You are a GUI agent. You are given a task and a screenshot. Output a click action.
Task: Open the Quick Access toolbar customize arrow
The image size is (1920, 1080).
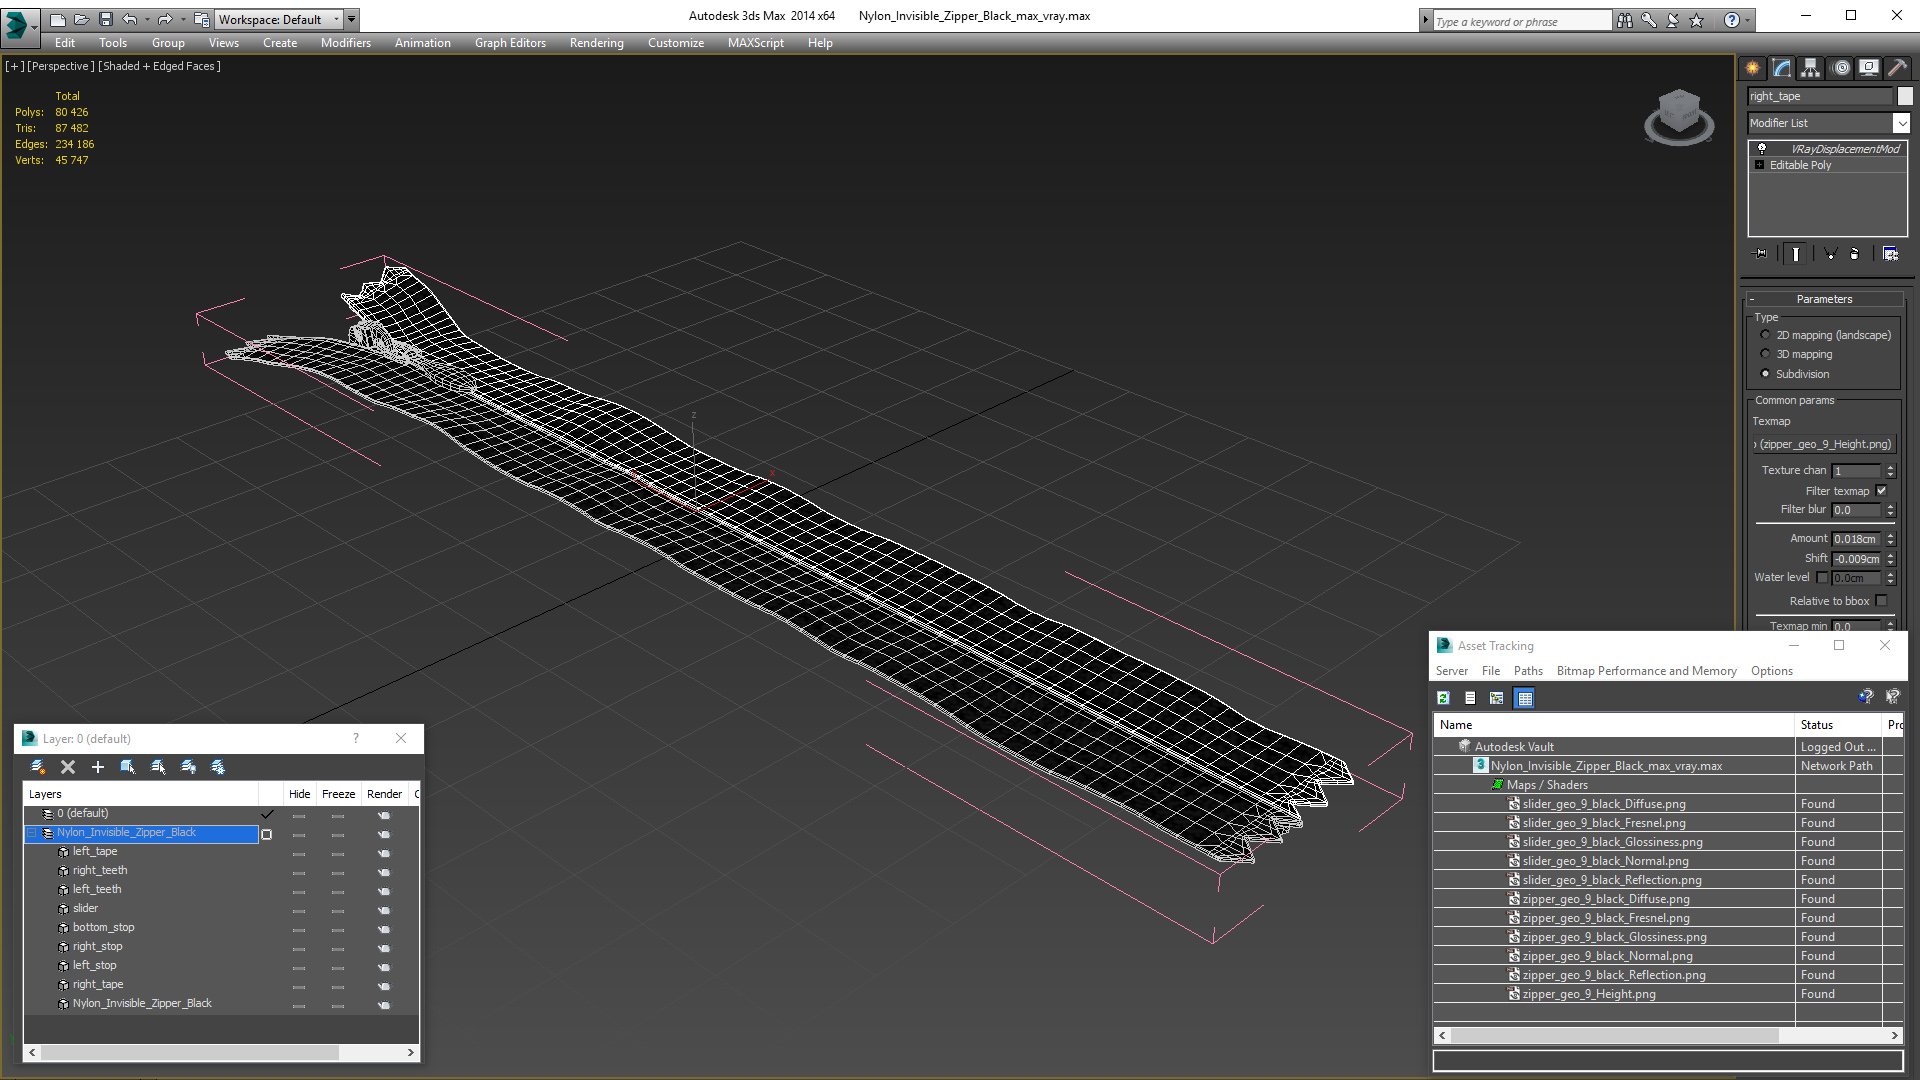[352, 19]
